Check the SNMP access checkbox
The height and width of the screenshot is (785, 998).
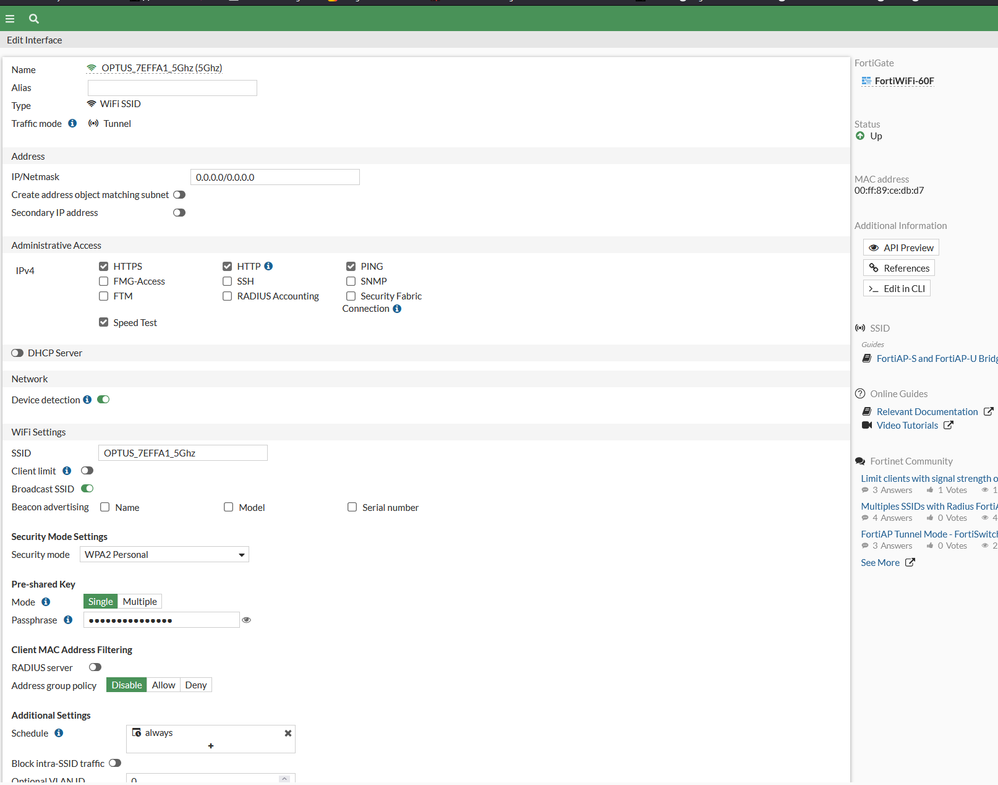click(x=351, y=281)
